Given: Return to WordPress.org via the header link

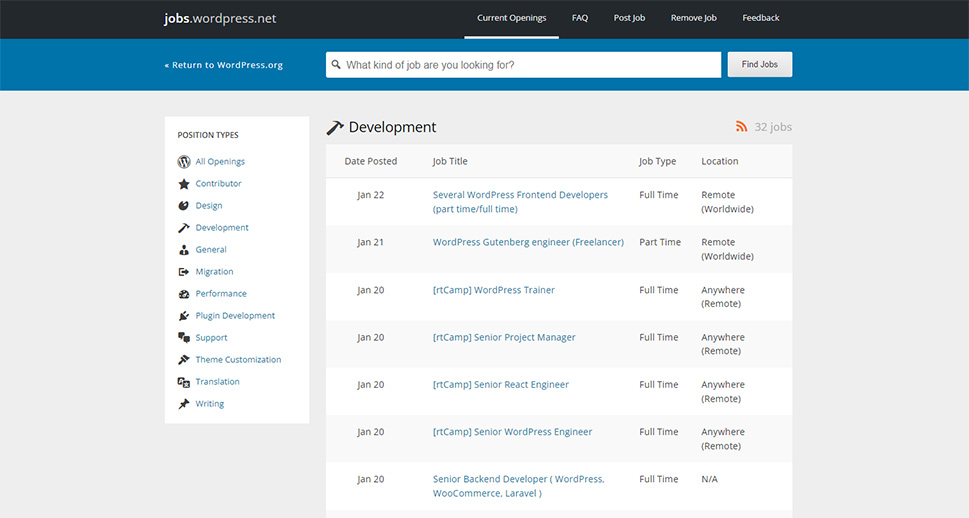Looking at the screenshot, I should (224, 65).
